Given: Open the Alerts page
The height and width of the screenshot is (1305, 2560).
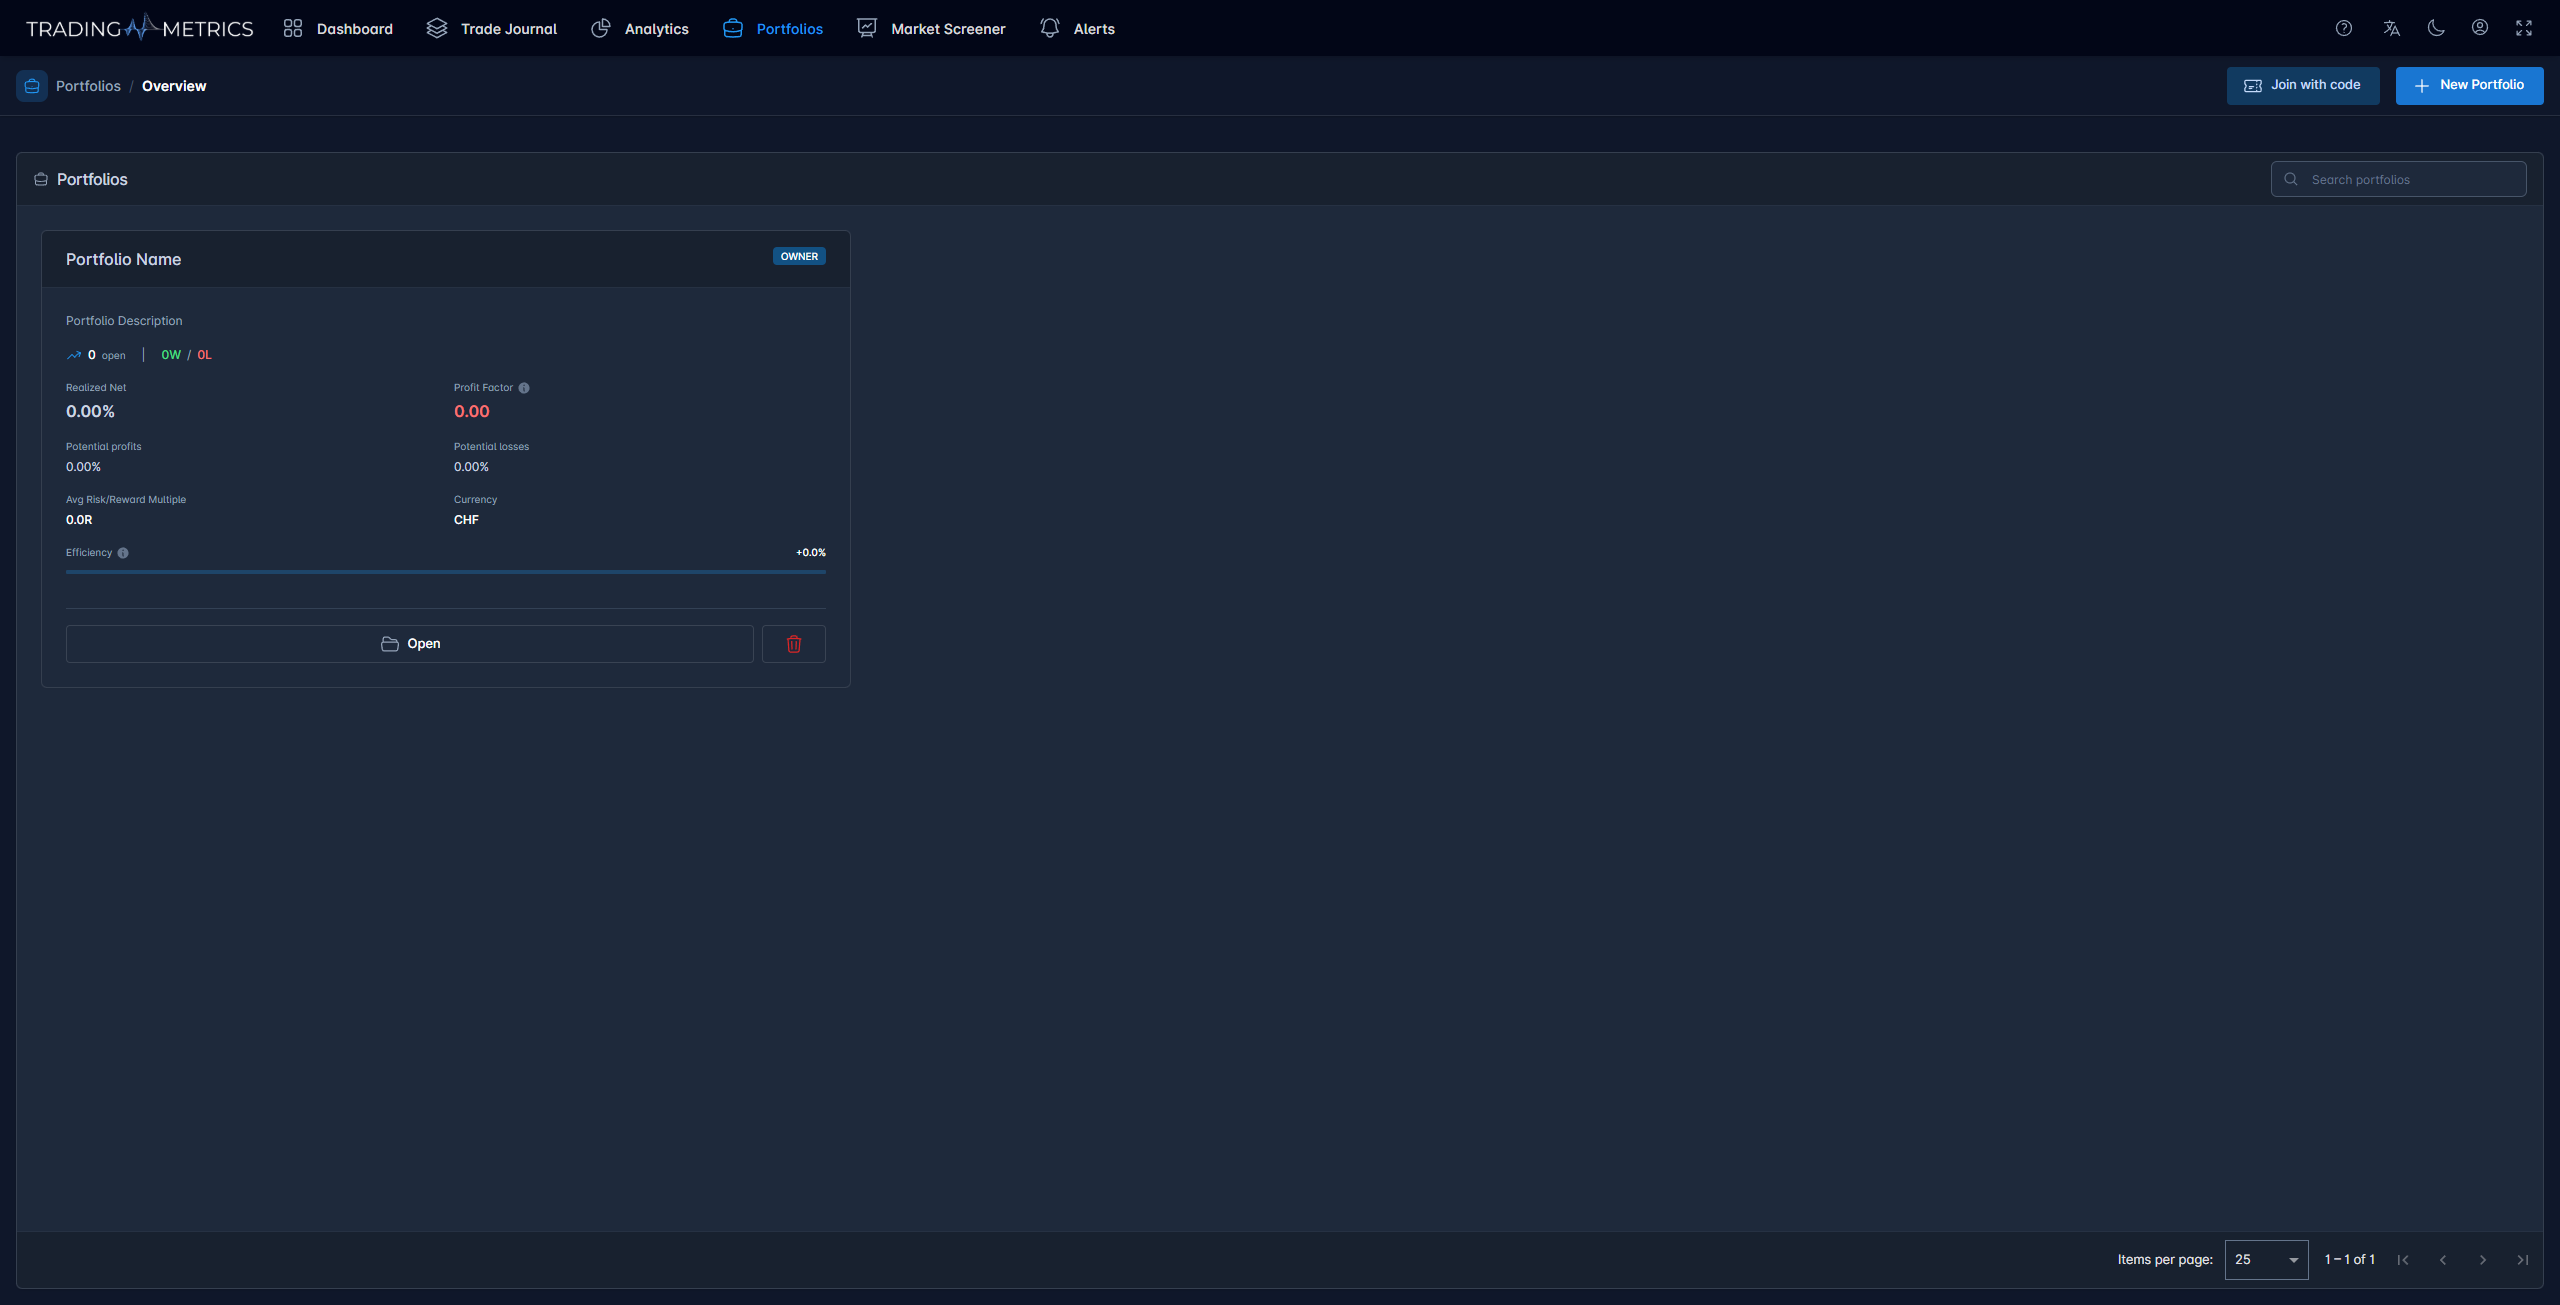Looking at the screenshot, I should point(1077,29).
